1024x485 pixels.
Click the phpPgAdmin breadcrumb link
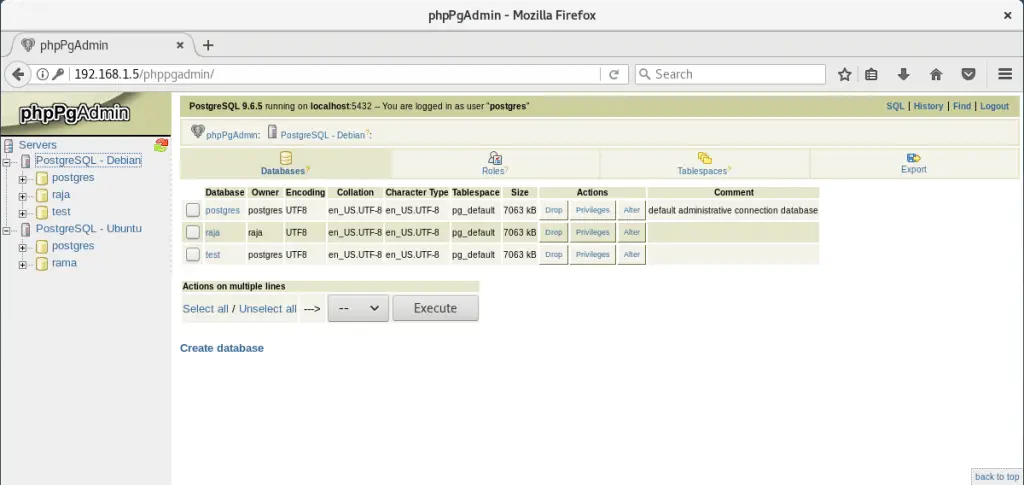click(232, 135)
